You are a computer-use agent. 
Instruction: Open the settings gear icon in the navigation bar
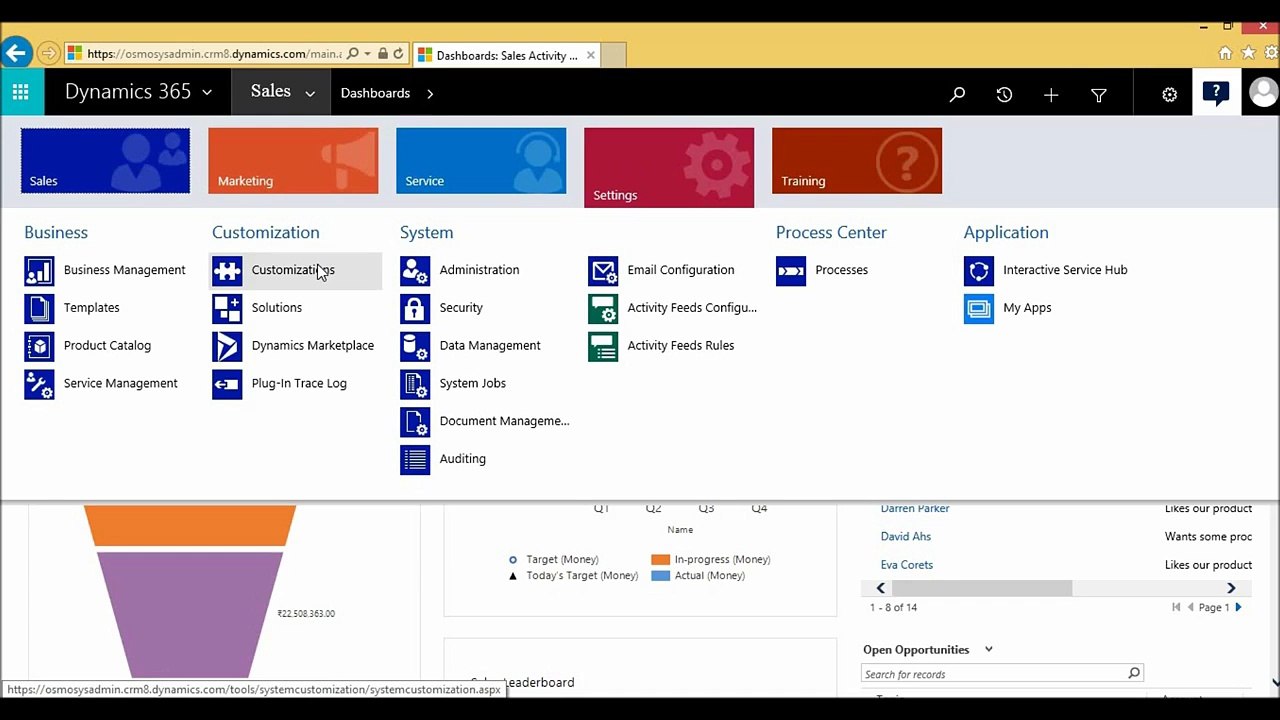click(x=1169, y=94)
